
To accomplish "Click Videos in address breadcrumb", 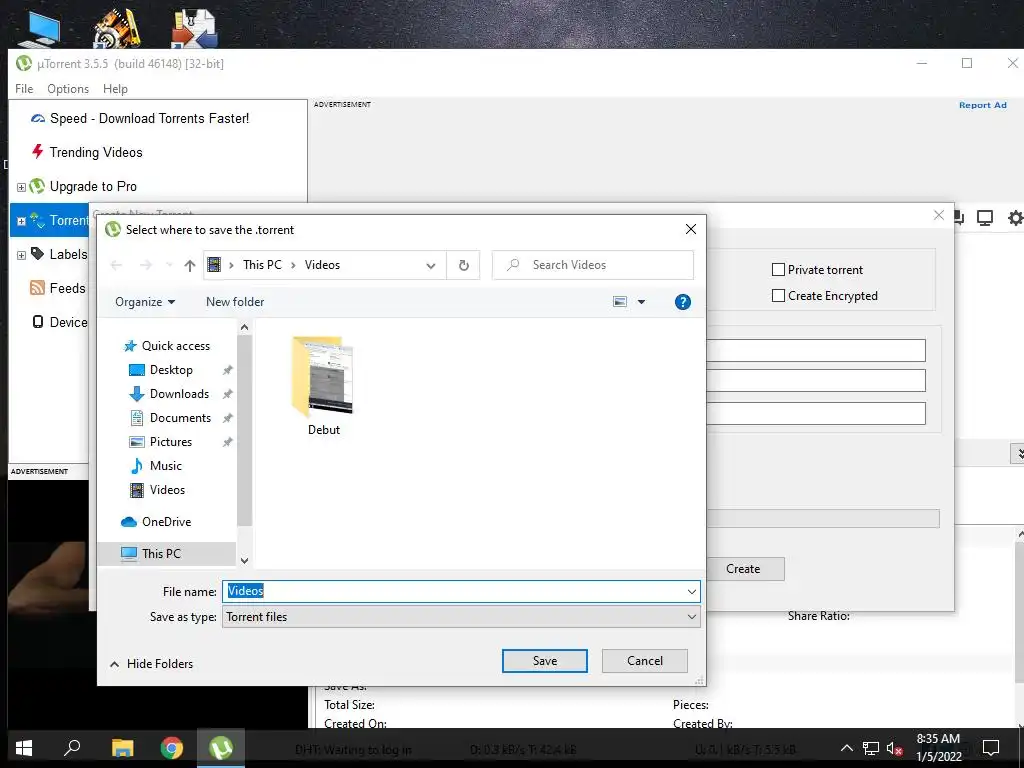I will pos(323,265).
